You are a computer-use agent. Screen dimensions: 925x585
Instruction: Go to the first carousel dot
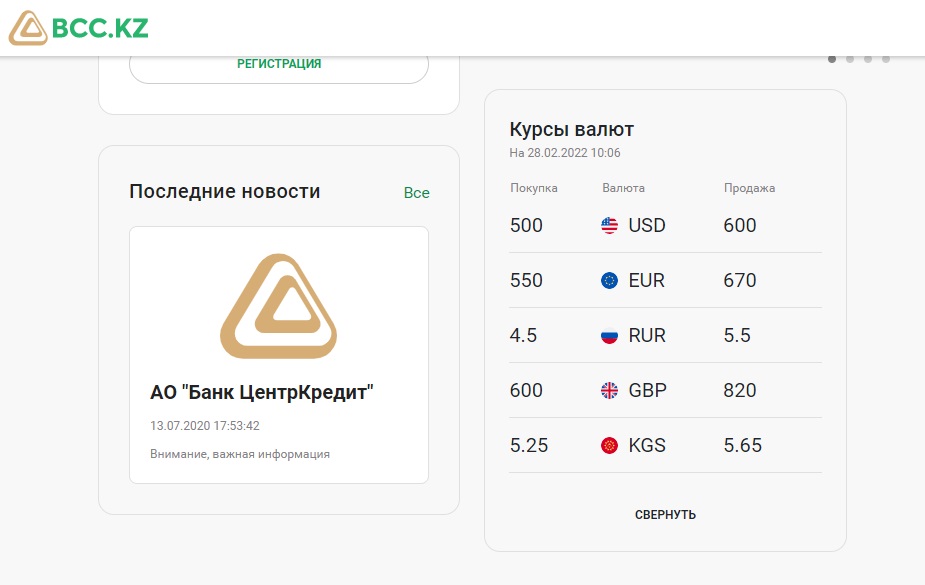click(832, 59)
